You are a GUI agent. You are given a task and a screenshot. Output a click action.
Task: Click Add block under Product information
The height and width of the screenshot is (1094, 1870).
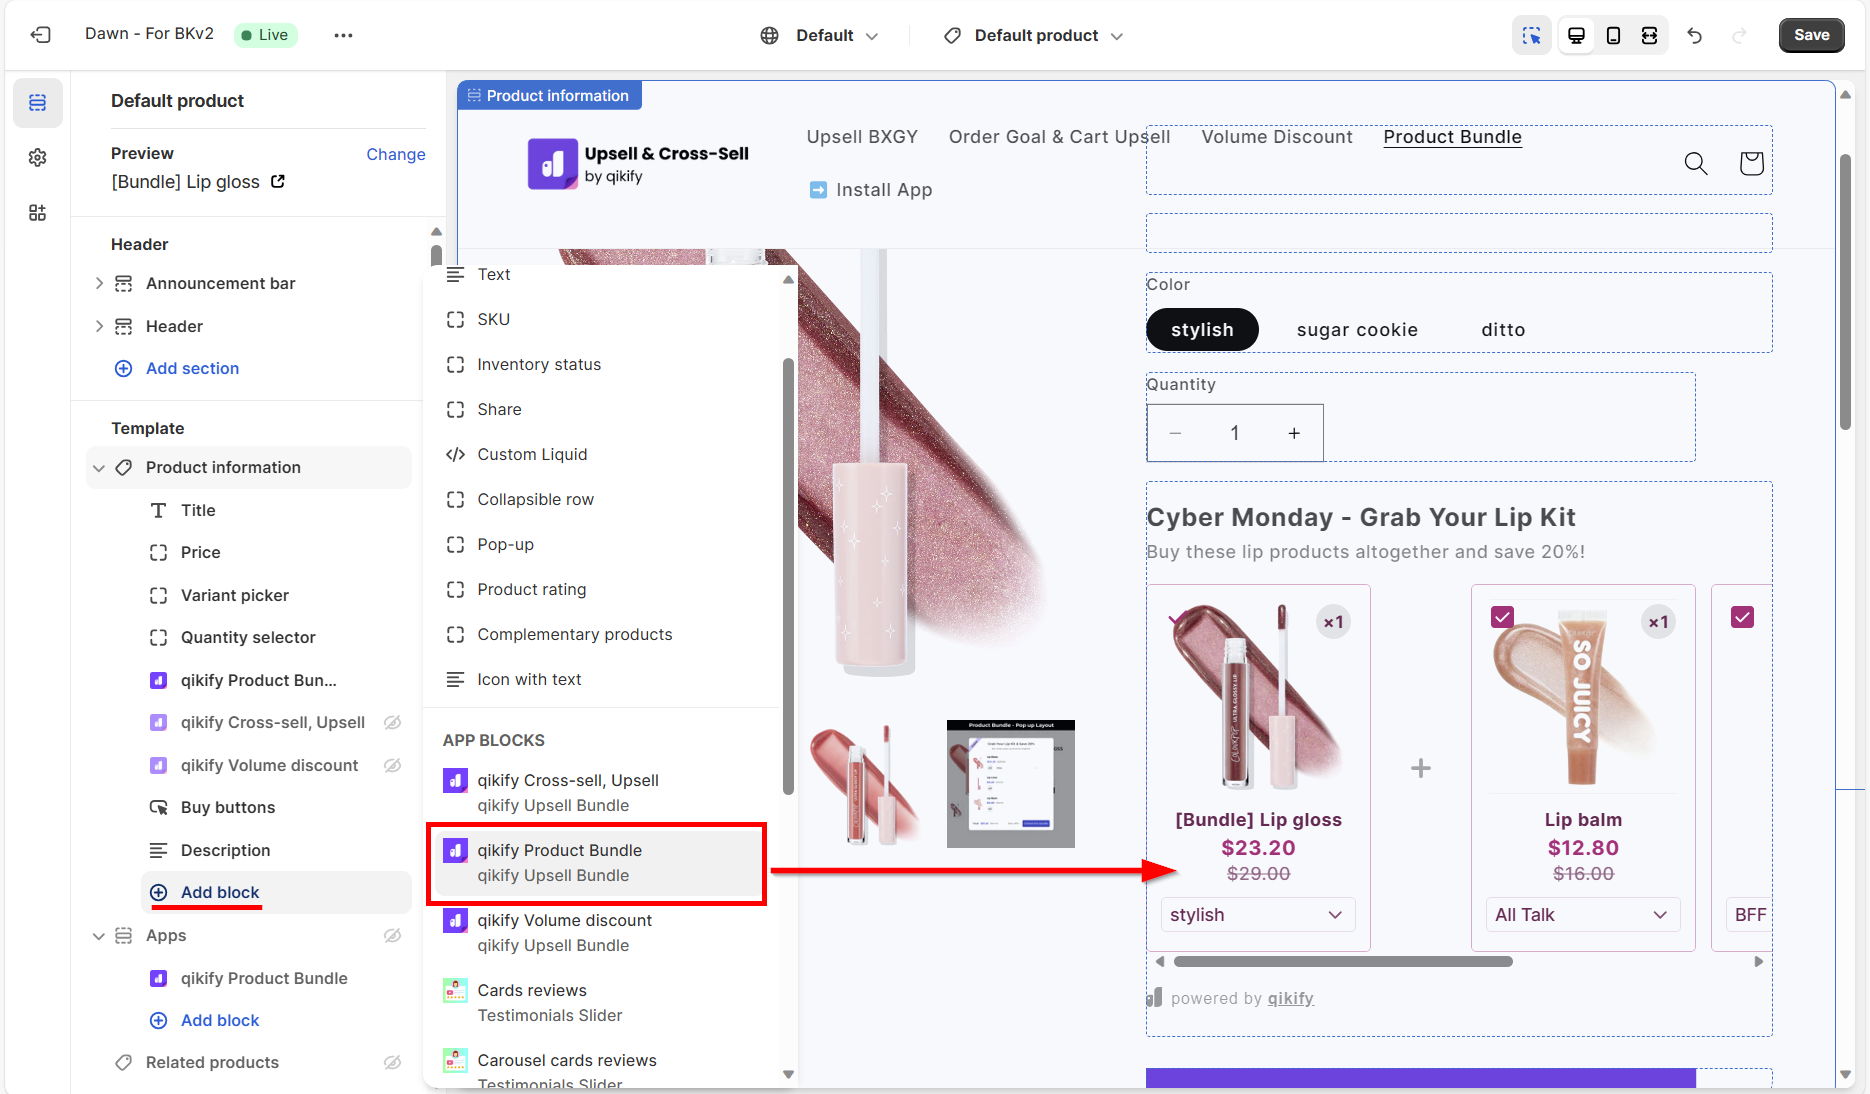(x=220, y=892)
